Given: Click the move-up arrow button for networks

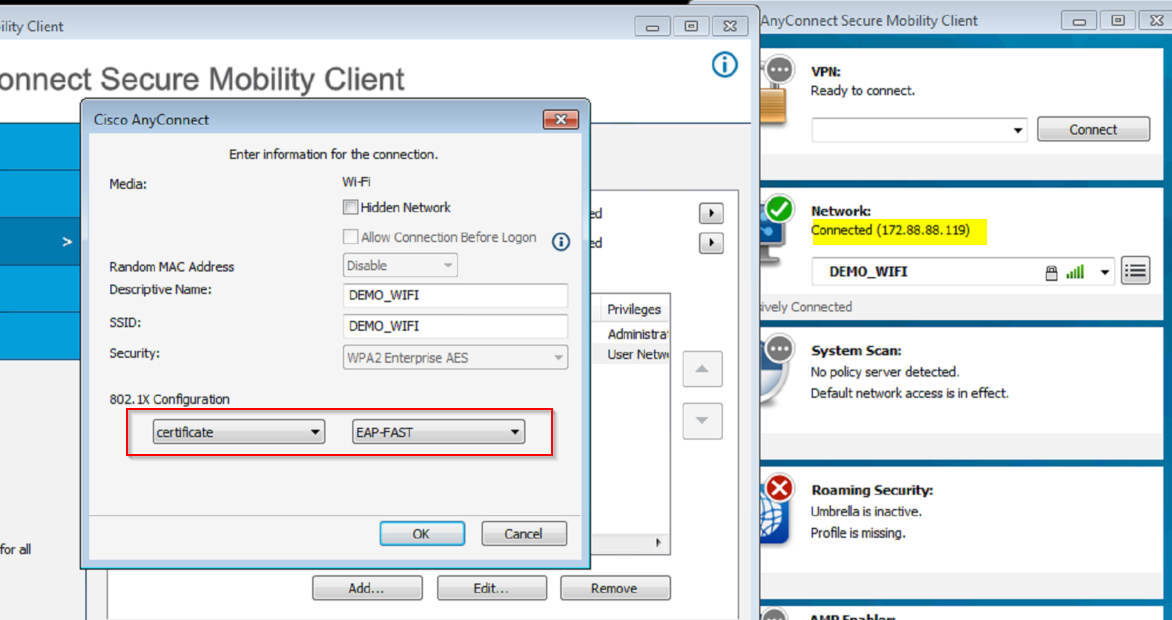Looking at the screenshot, I should [x=702, y=369].
